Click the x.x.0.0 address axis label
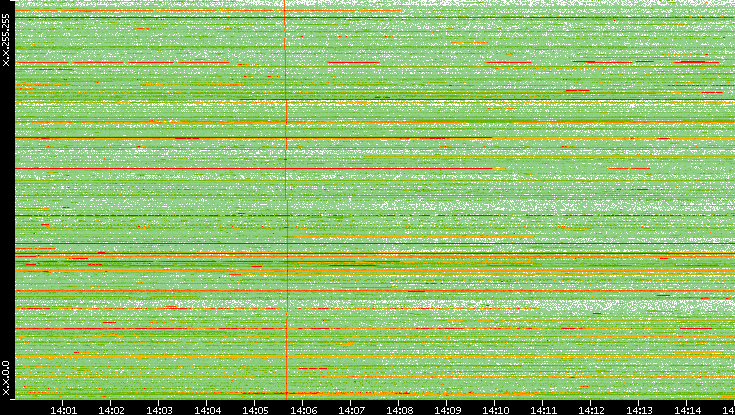Image resolution: width=735 pixels, height=415 pixels. [x=6, y=378]
